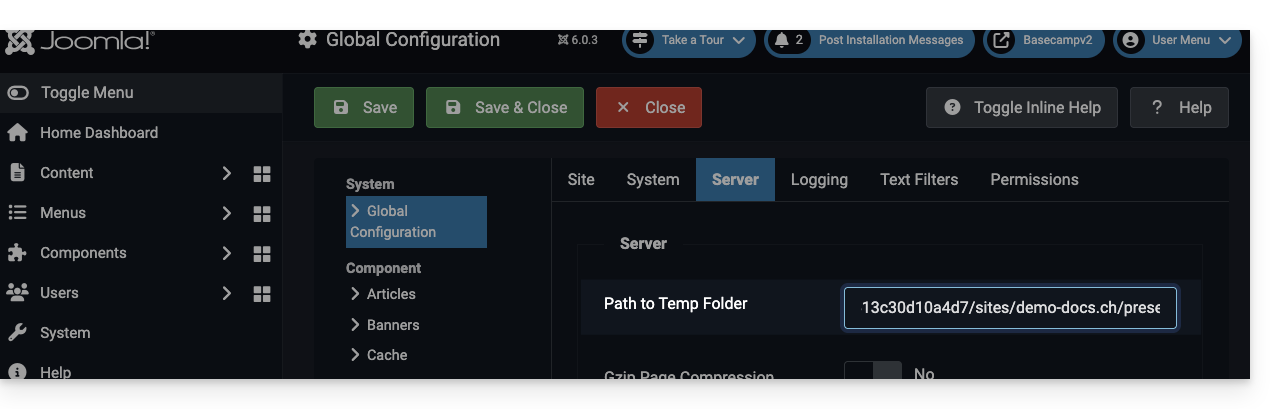Expand the Content menu chevron
The height and width of the screenshot is (409, 1280).
pos(226,173)
